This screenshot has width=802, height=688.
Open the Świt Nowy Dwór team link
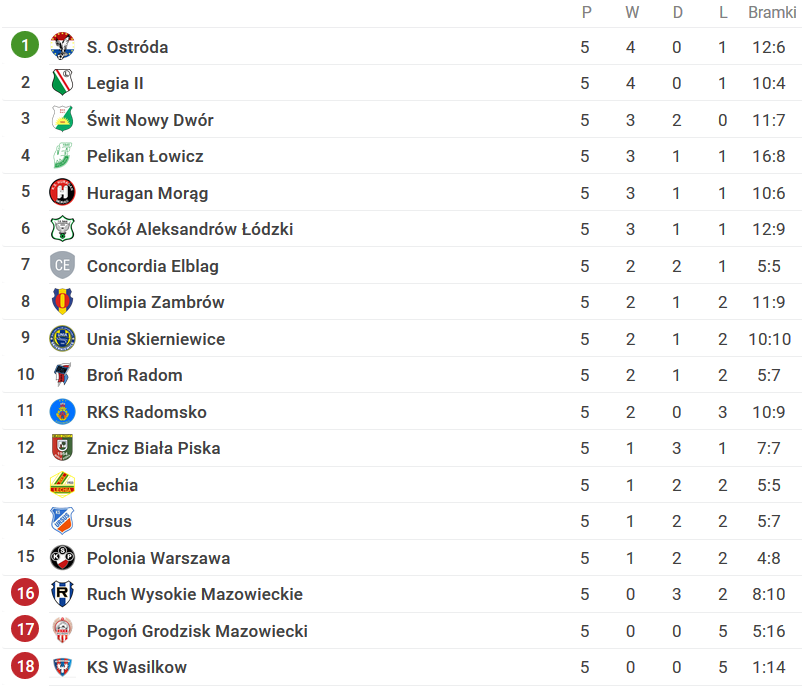(x=150, y=120)
